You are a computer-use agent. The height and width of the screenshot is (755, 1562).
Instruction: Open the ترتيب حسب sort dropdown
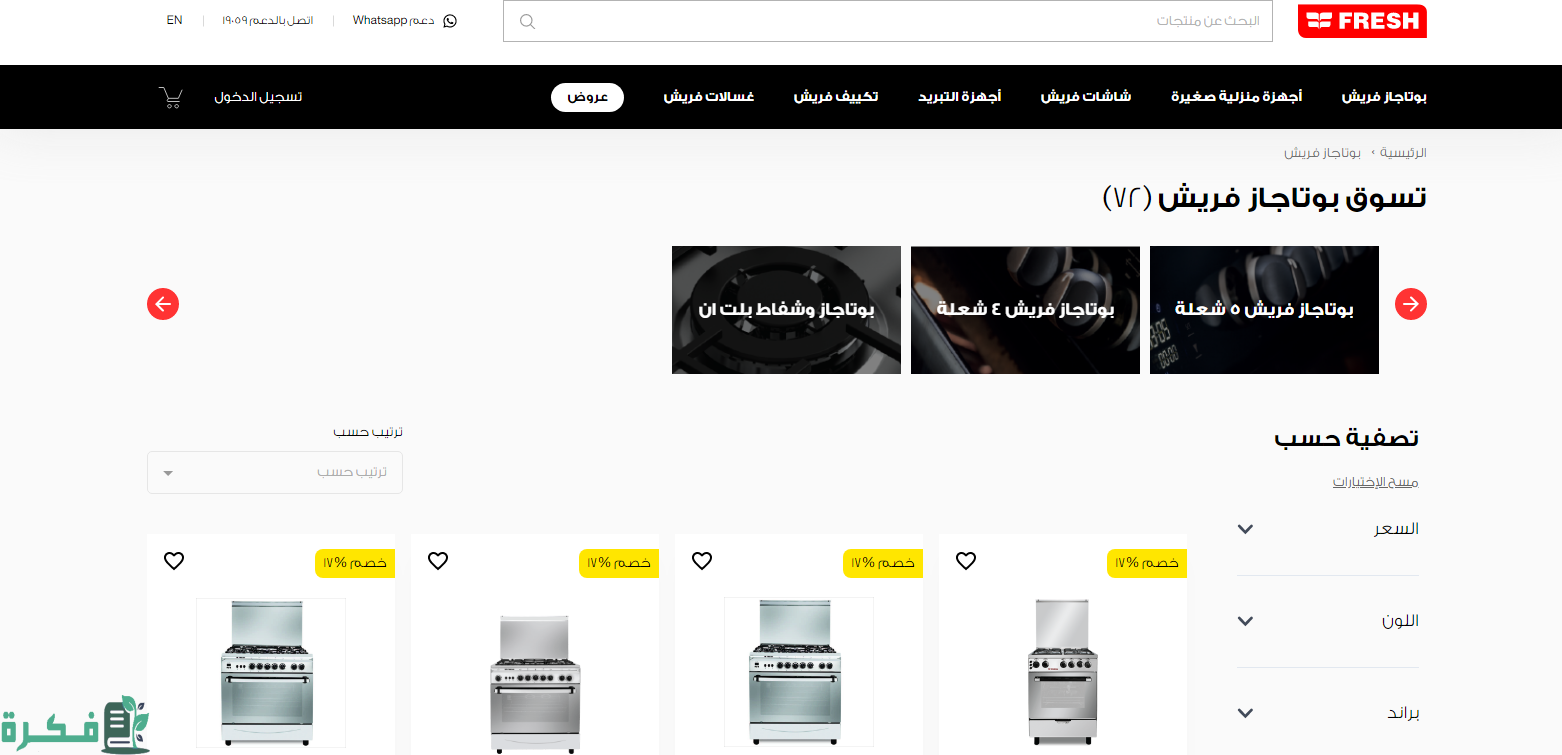click(x=275, y=472)
